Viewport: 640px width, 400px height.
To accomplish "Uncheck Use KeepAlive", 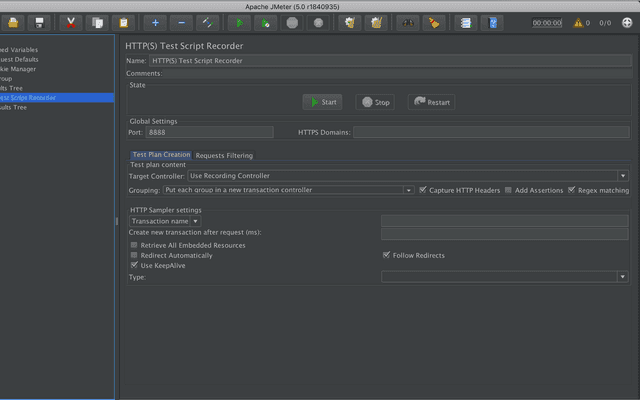I will tap(134, 265).
